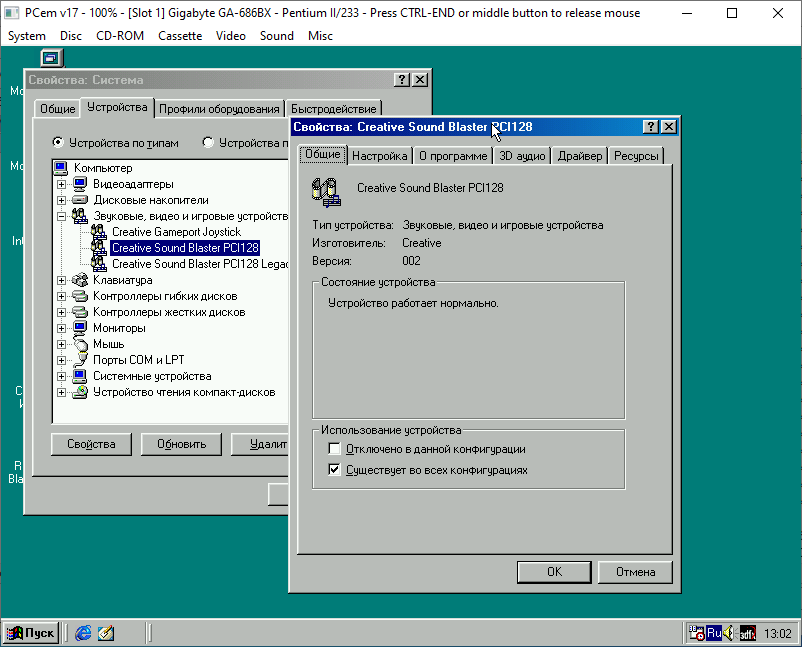Open the PCem CD-ROM menu
The height and width of the screenshot is (647, 802).
coord(120,36)
